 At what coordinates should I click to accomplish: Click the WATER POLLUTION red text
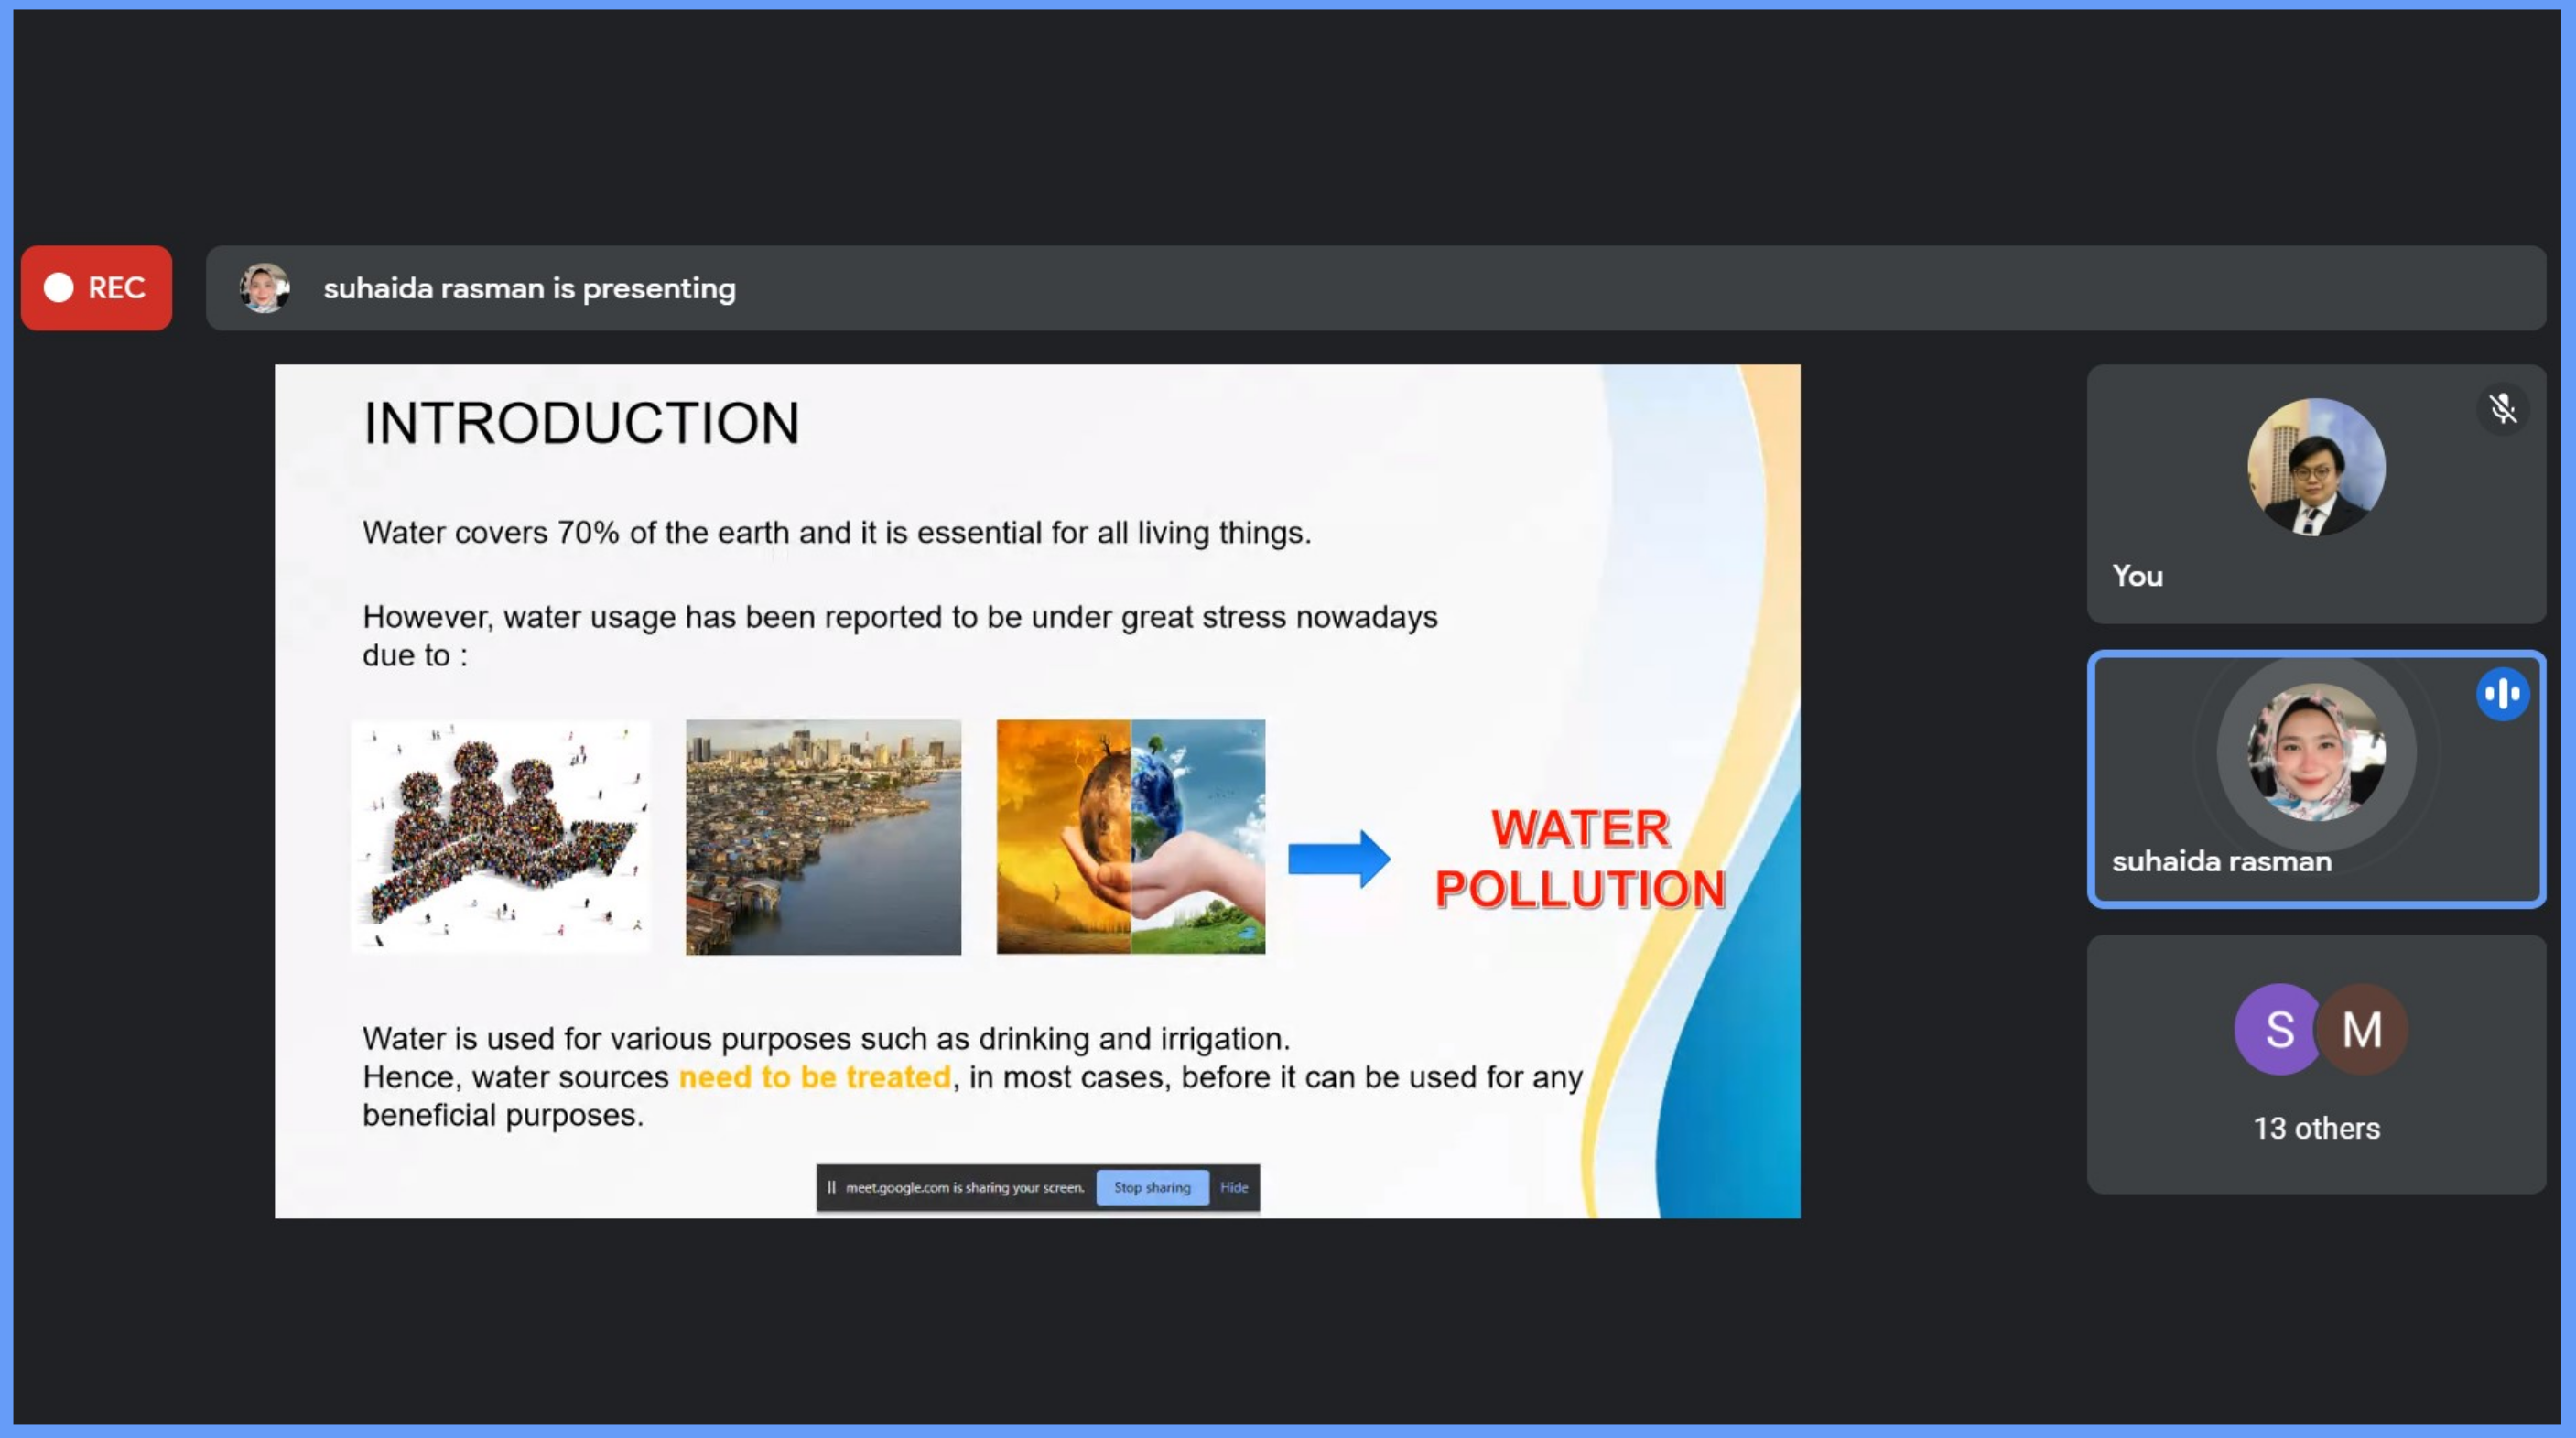pos(1579,858)
